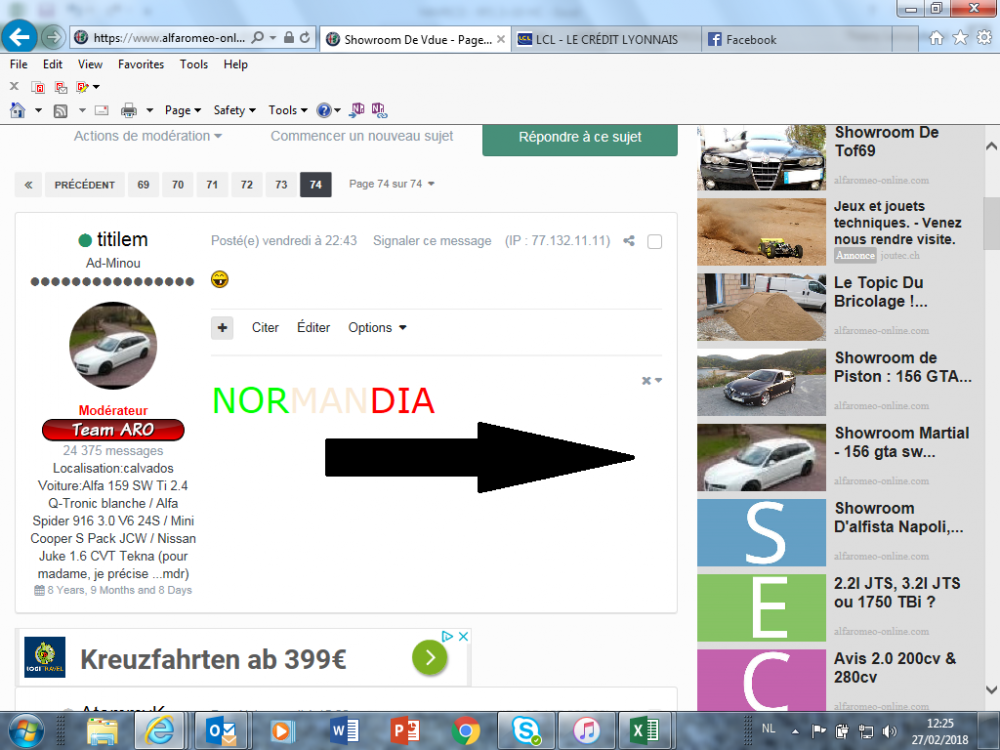Screen dimensions: 1000x750
Task: Click the plus multiquote button
Action: click(222, 328)
